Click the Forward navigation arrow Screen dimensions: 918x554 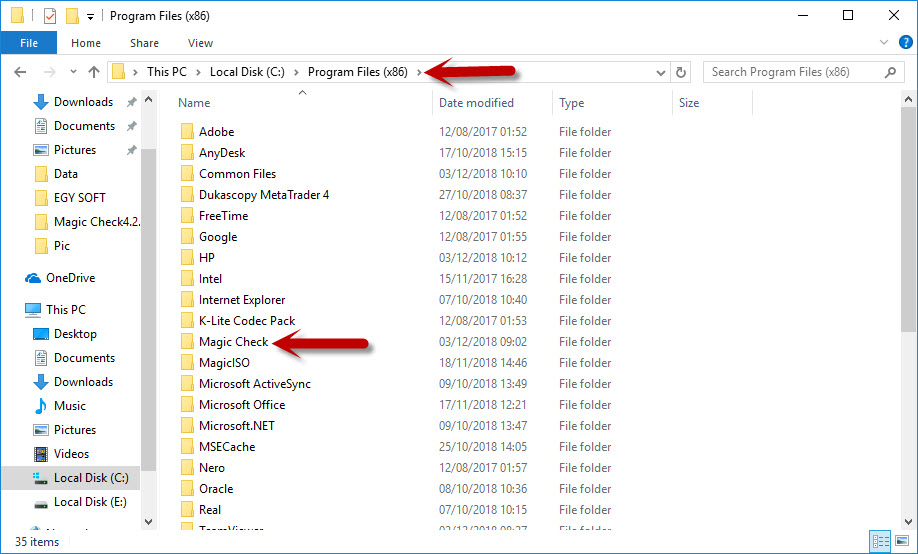click(x=50, y=72)
